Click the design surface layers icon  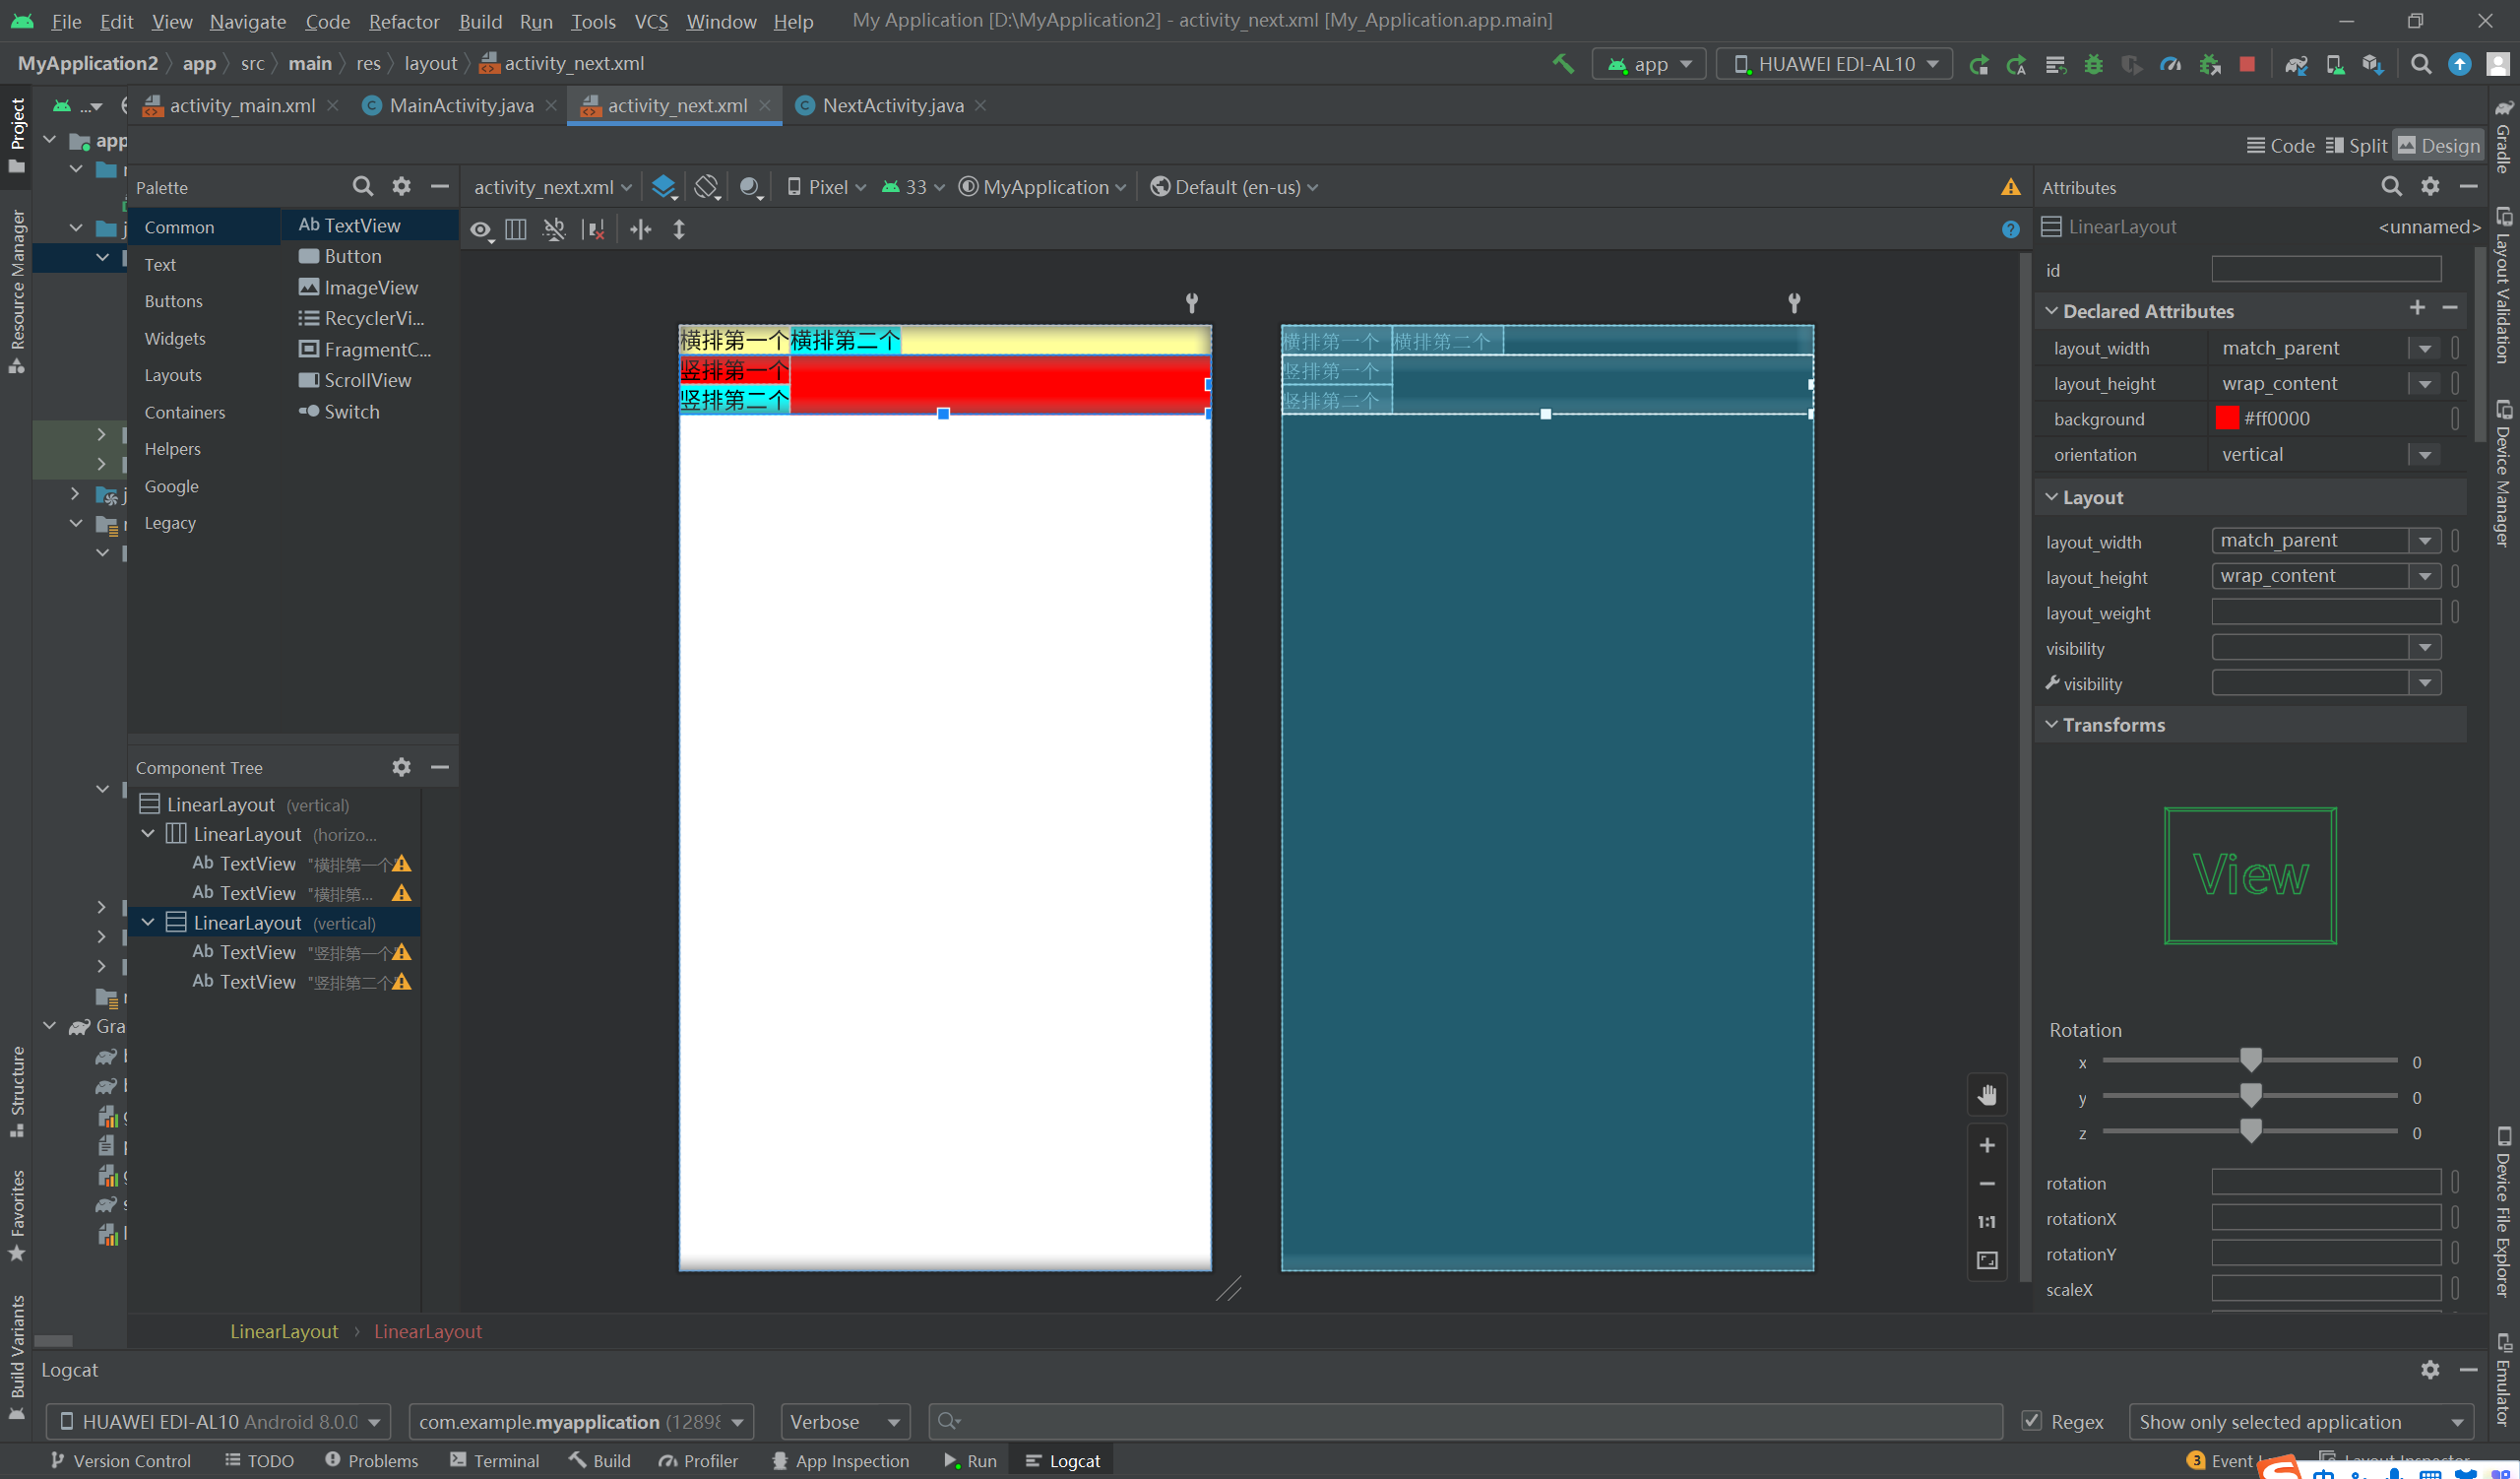(x=663, y=187)
